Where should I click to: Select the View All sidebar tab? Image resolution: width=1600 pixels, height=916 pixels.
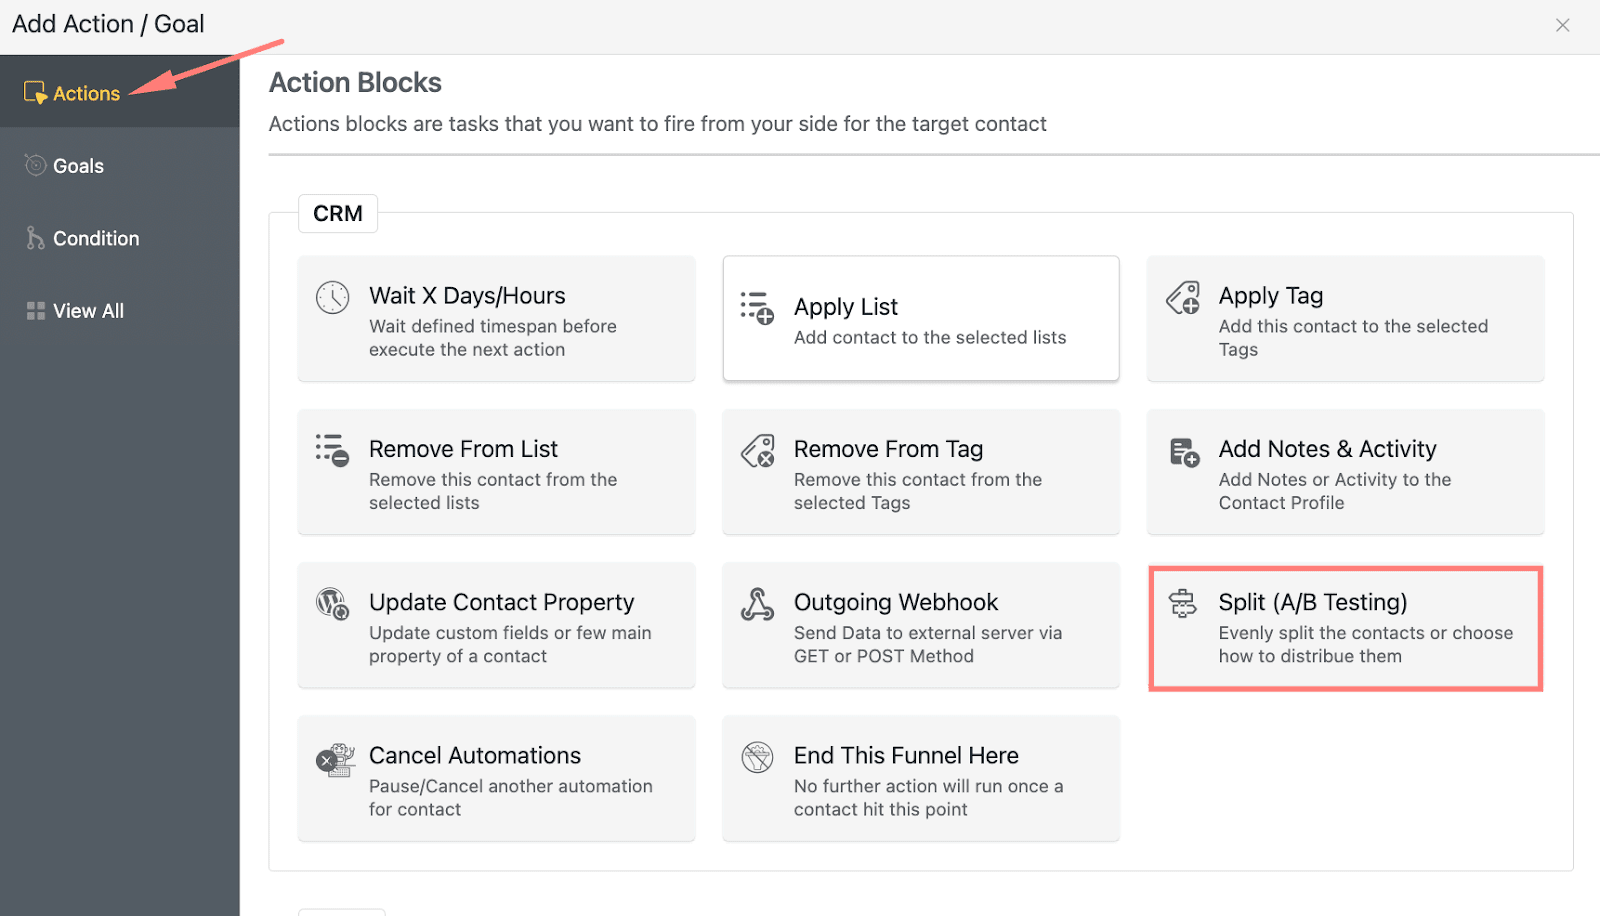[88, 311]
